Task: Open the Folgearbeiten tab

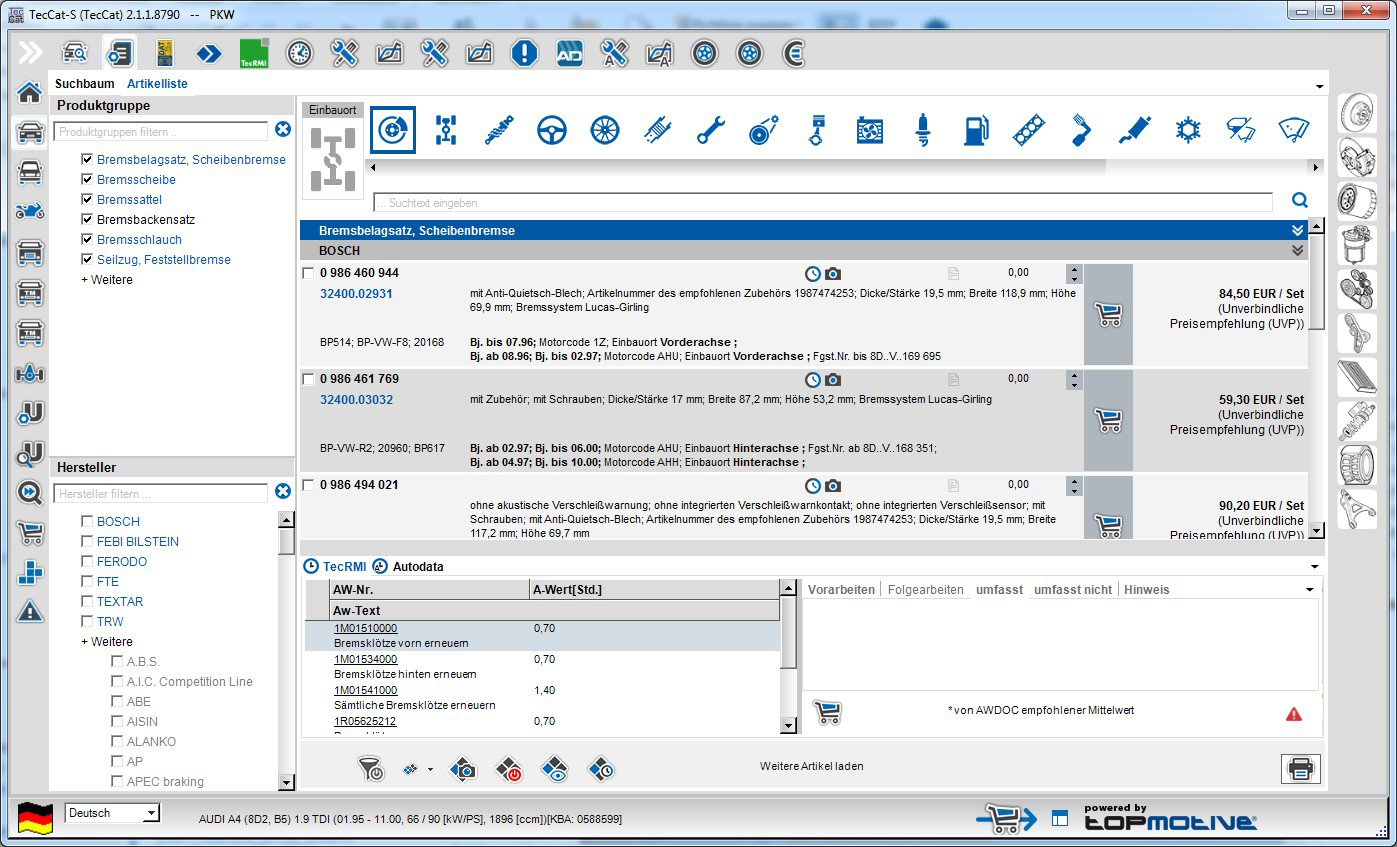Action: pos(926,590)
